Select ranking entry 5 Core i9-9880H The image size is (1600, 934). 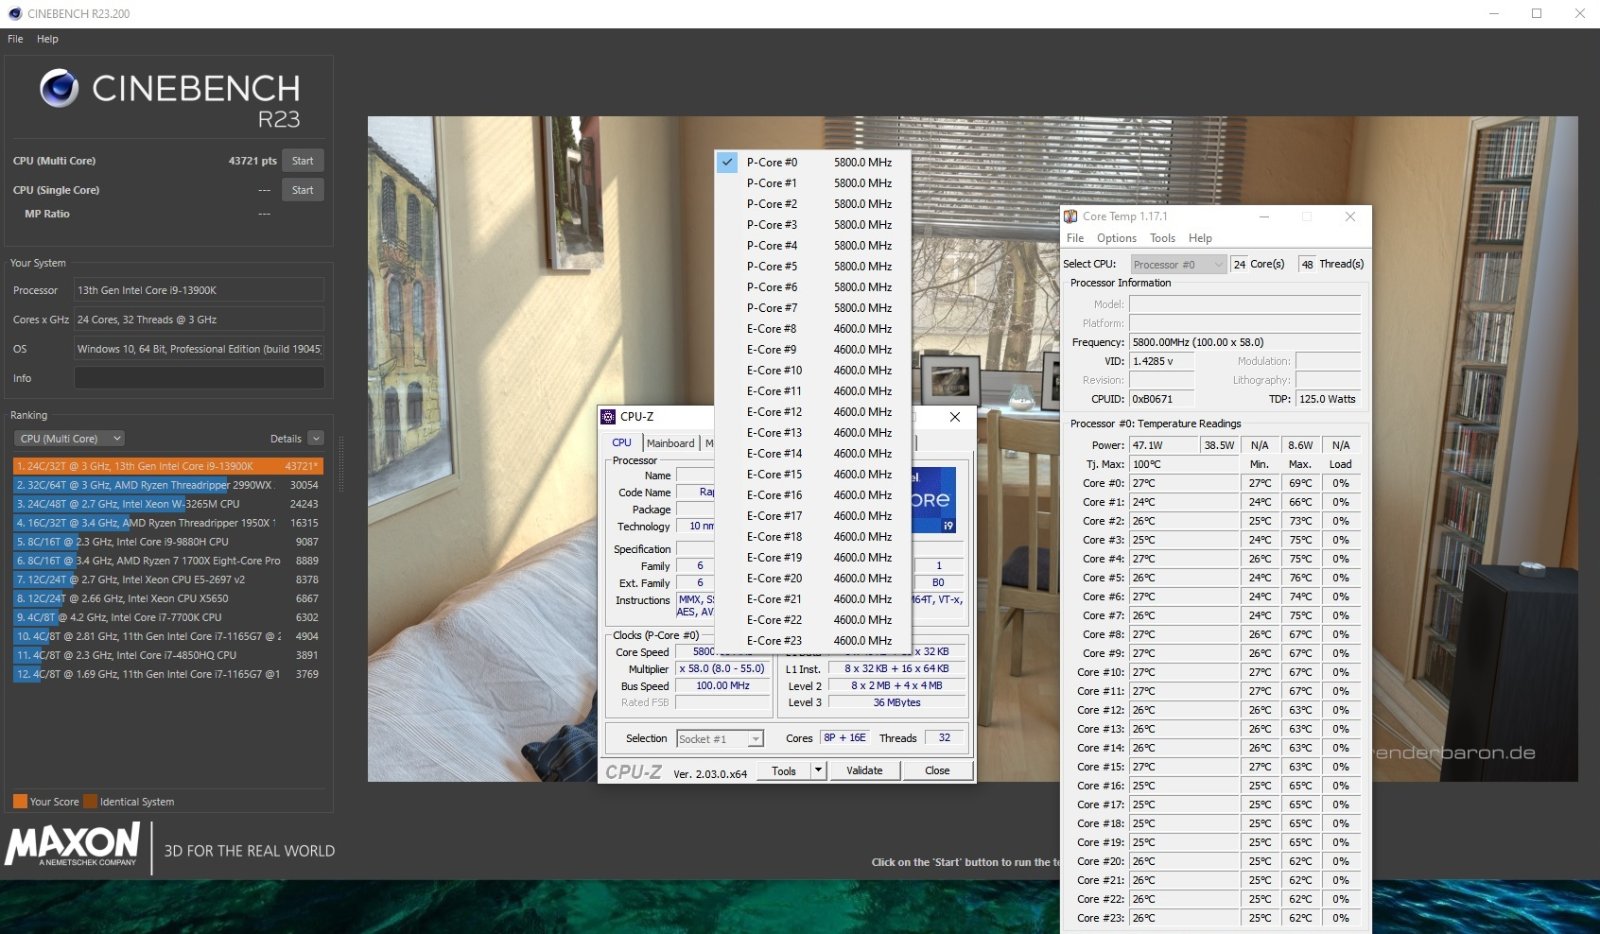coord(168,542)
